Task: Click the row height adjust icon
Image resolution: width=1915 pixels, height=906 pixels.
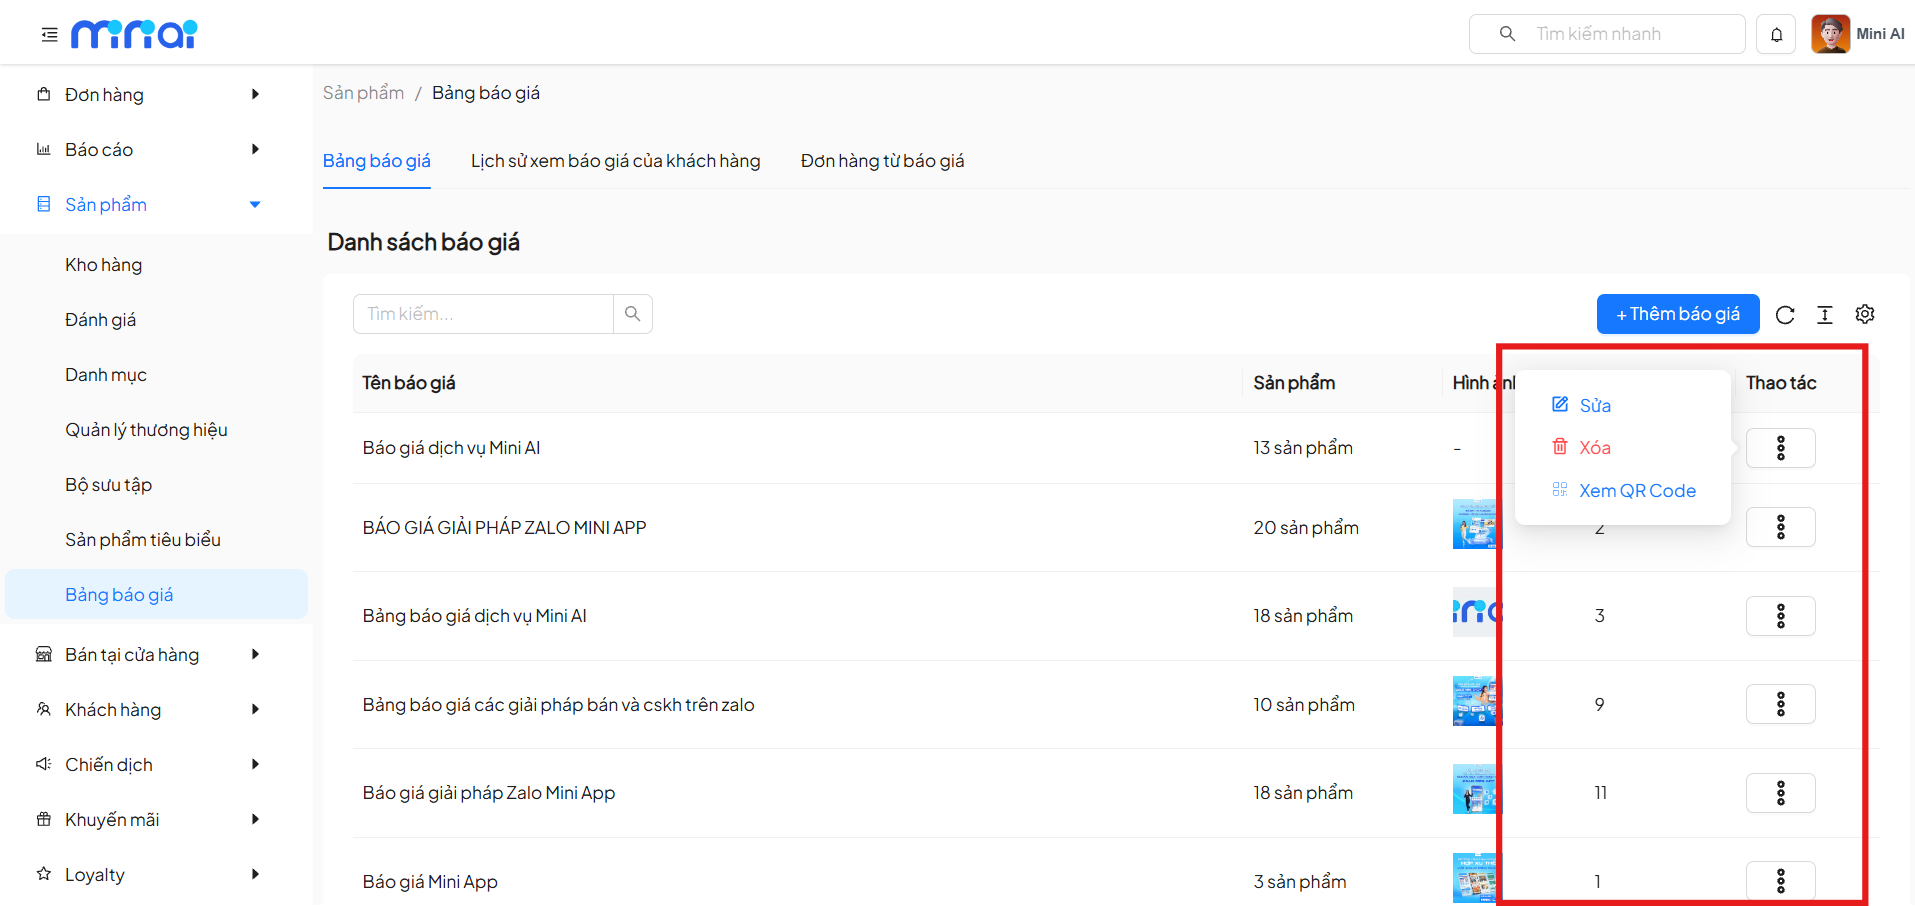Action: 1825,315
